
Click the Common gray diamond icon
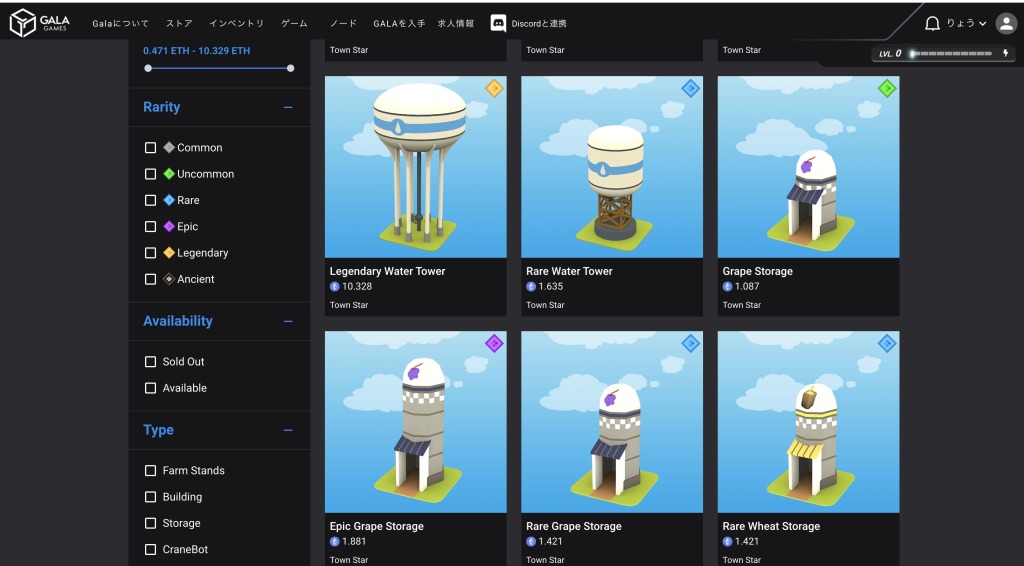(169, 148)
